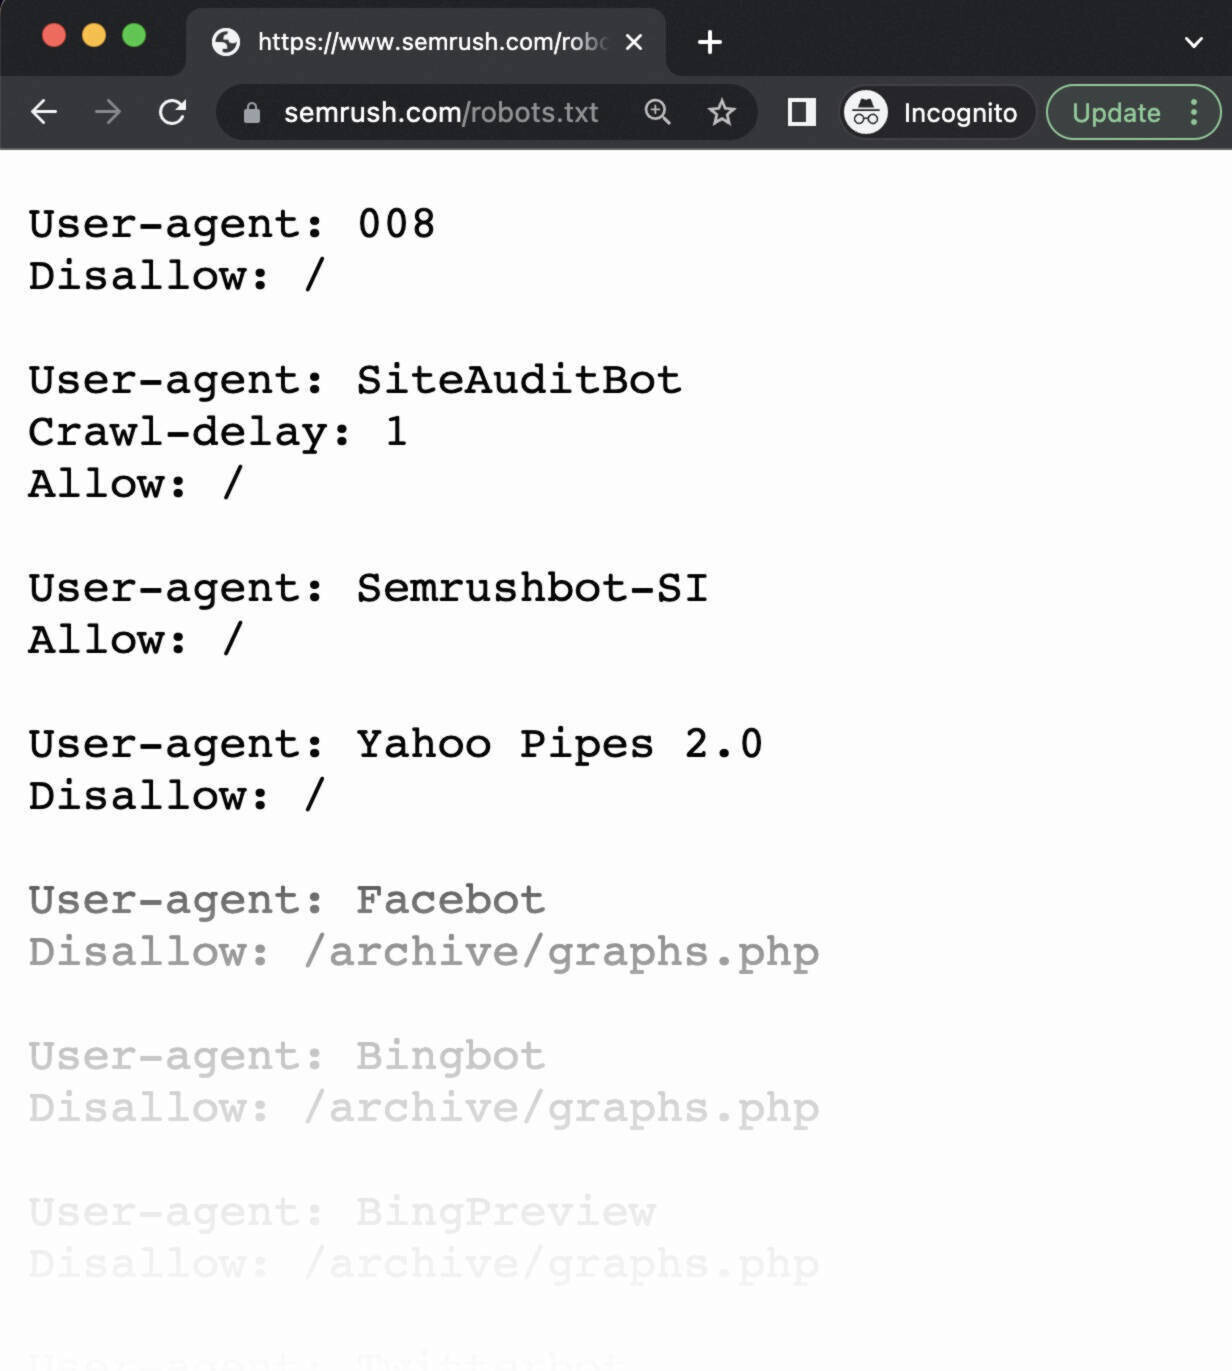Screen dimensions: 1232x1371
Task: Select the semrush.com robots.txt tab
Action: click(420, 42)
